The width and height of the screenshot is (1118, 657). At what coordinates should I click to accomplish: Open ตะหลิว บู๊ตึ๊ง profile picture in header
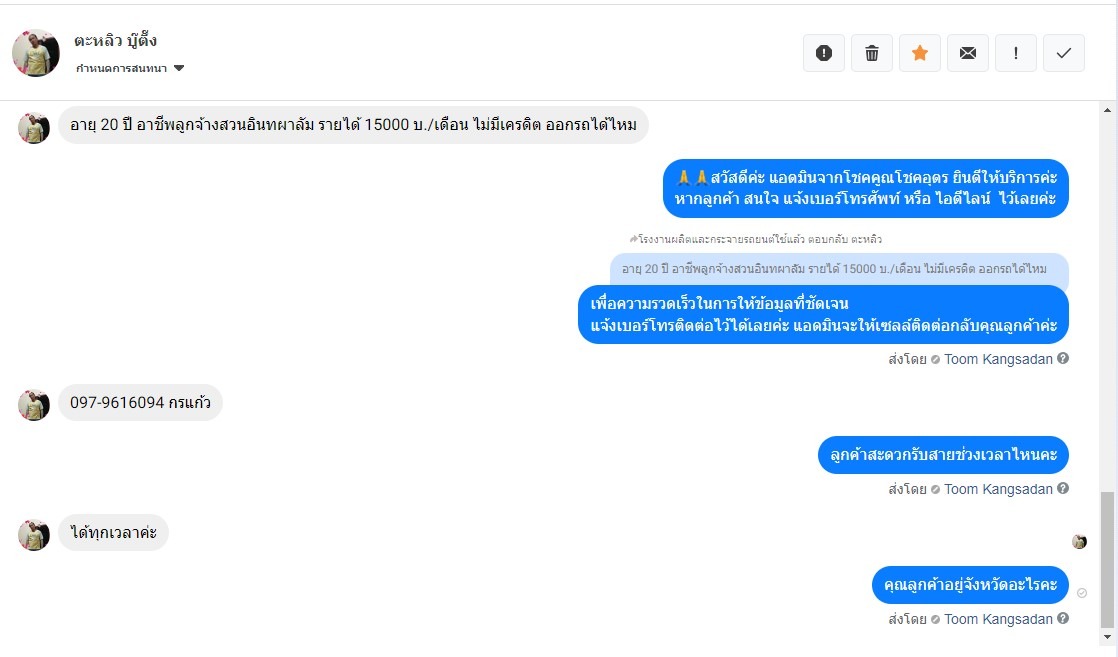pos(36,53)
